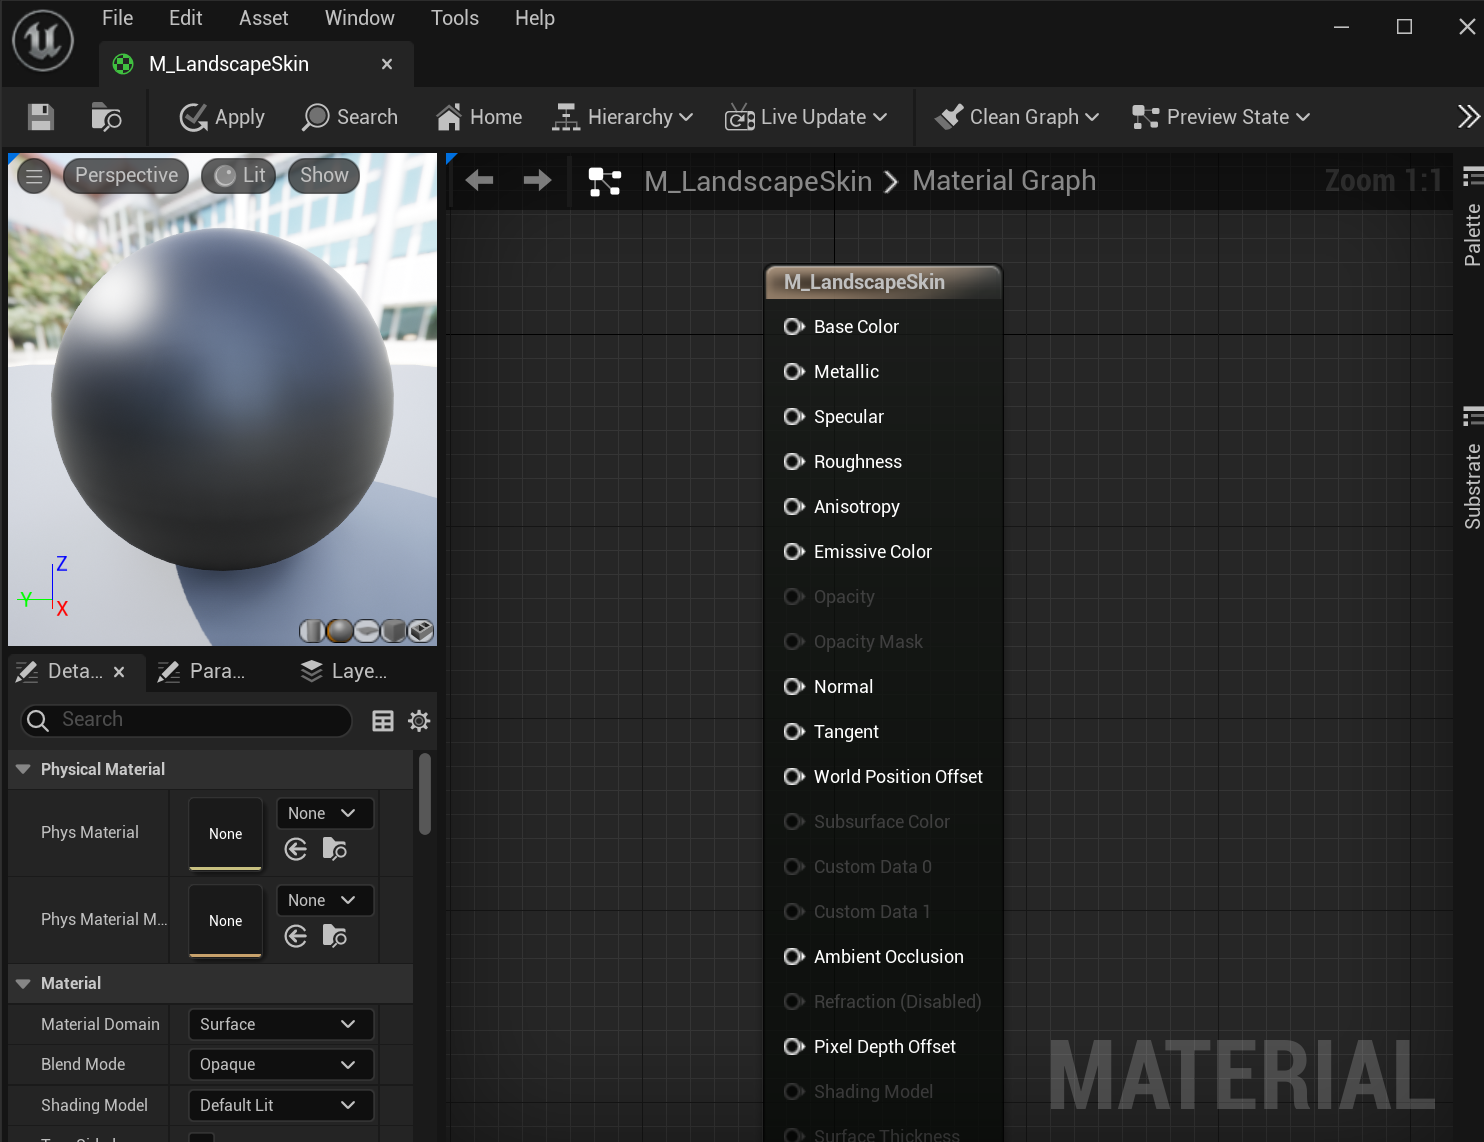Open Phys Material None dropdown
Image resolution: width=1484 pixels, height=1142 pixels.
(324, 813)
